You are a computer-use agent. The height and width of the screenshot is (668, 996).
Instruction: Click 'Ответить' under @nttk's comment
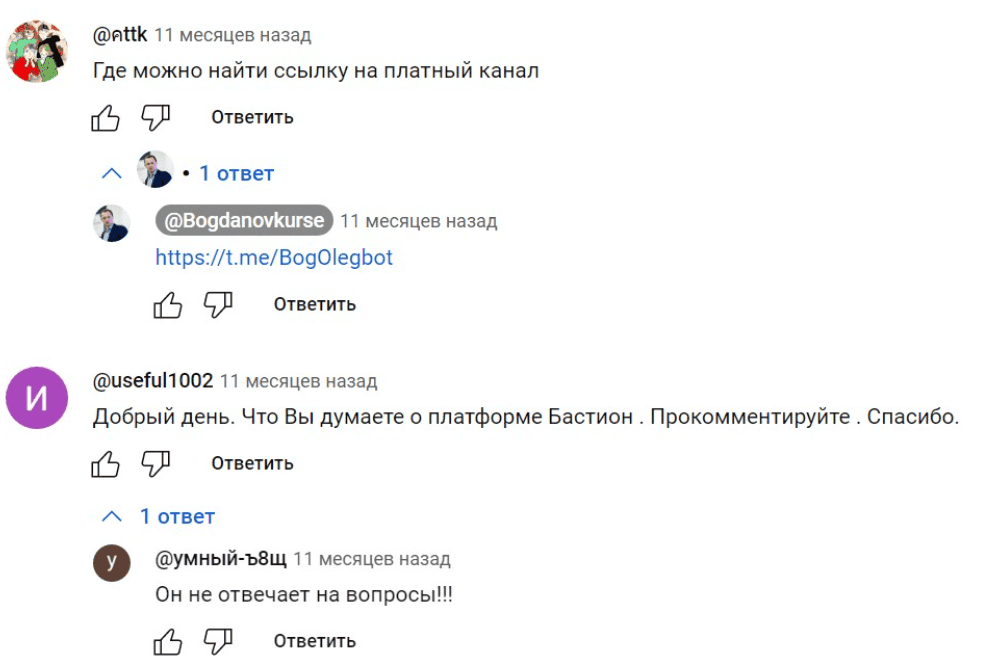251,117
